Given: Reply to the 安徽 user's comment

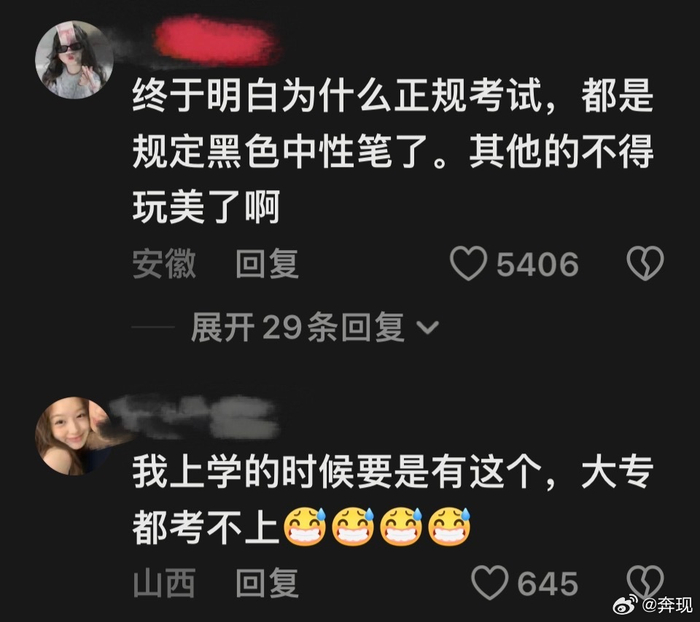Looking at the screenshot, I should click(x=267, y=263).
